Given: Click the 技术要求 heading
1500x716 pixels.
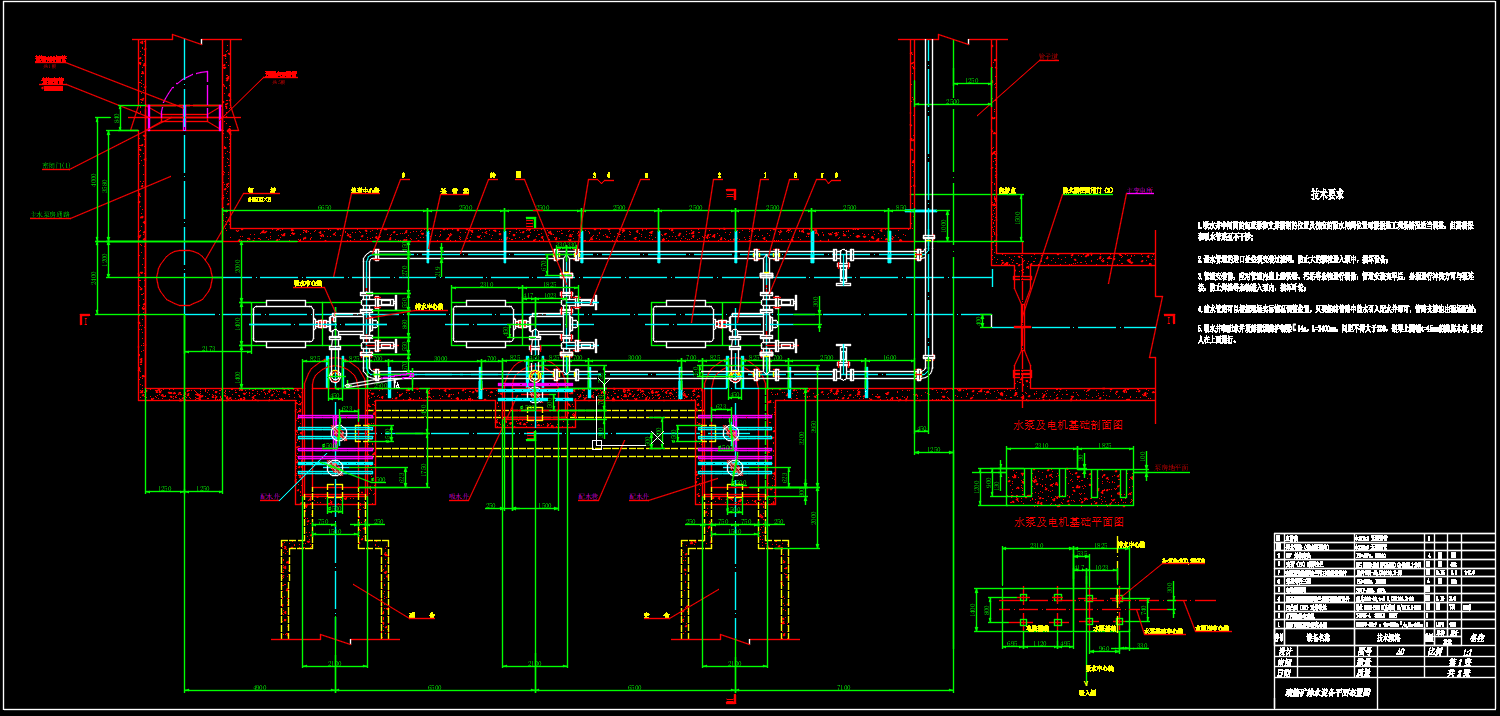Looking at the screenshot, I should [x=1327, y=194].
